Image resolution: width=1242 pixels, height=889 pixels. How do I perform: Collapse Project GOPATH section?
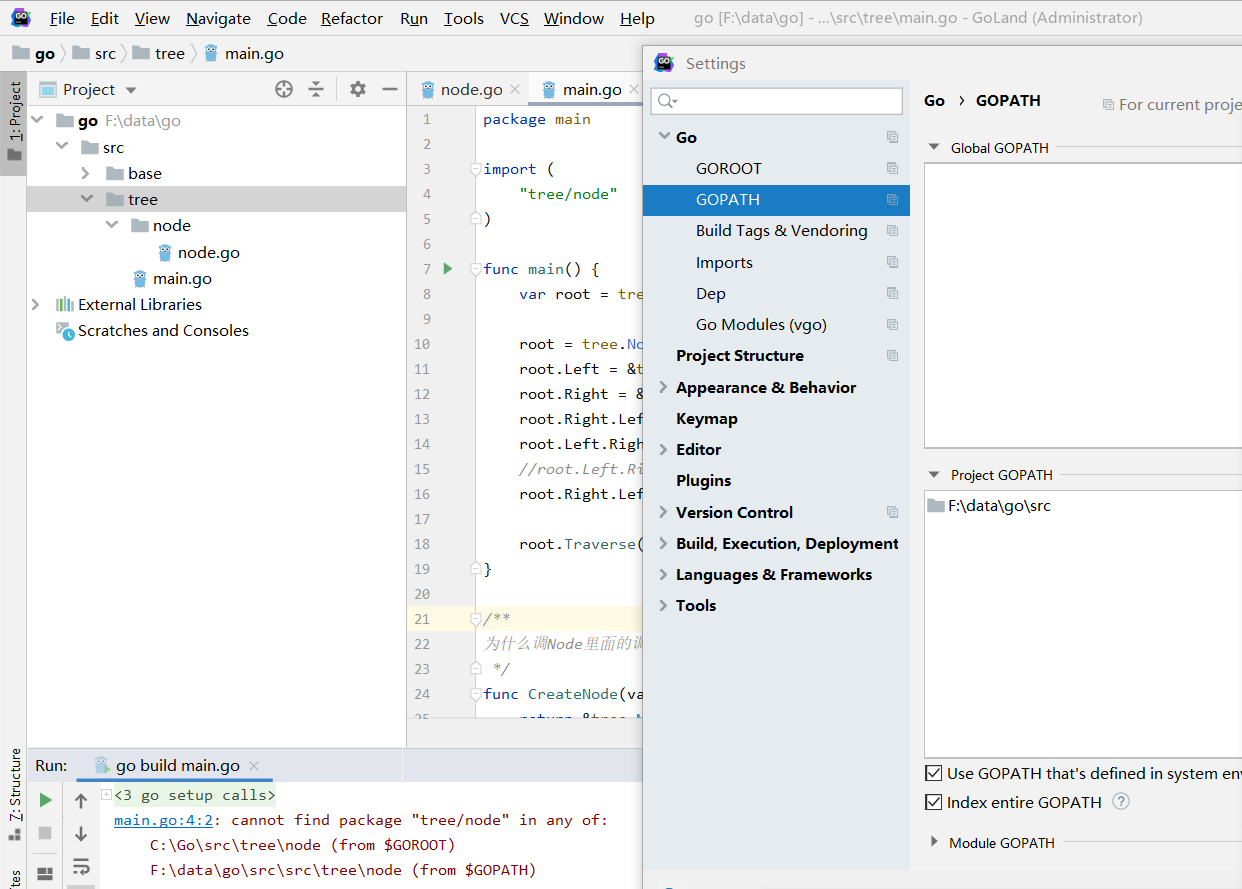click(934, 474)
